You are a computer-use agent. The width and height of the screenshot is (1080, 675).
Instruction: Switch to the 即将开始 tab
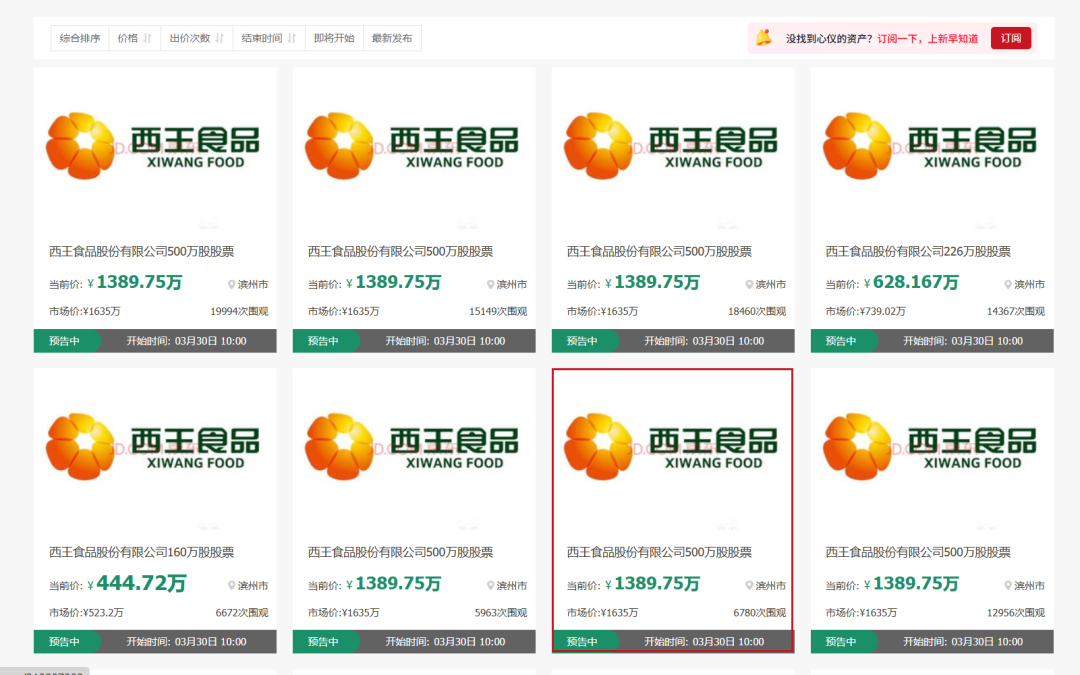(334, 37)
